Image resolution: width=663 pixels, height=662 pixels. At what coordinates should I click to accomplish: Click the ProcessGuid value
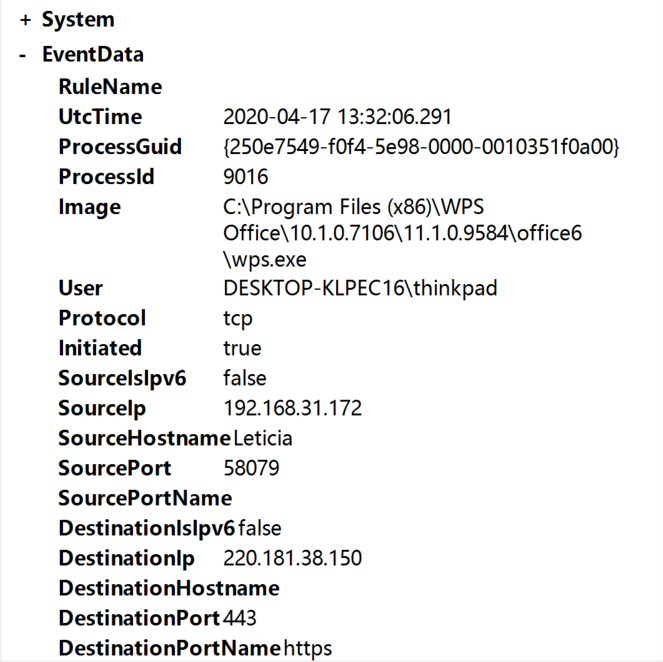point(421,147)
